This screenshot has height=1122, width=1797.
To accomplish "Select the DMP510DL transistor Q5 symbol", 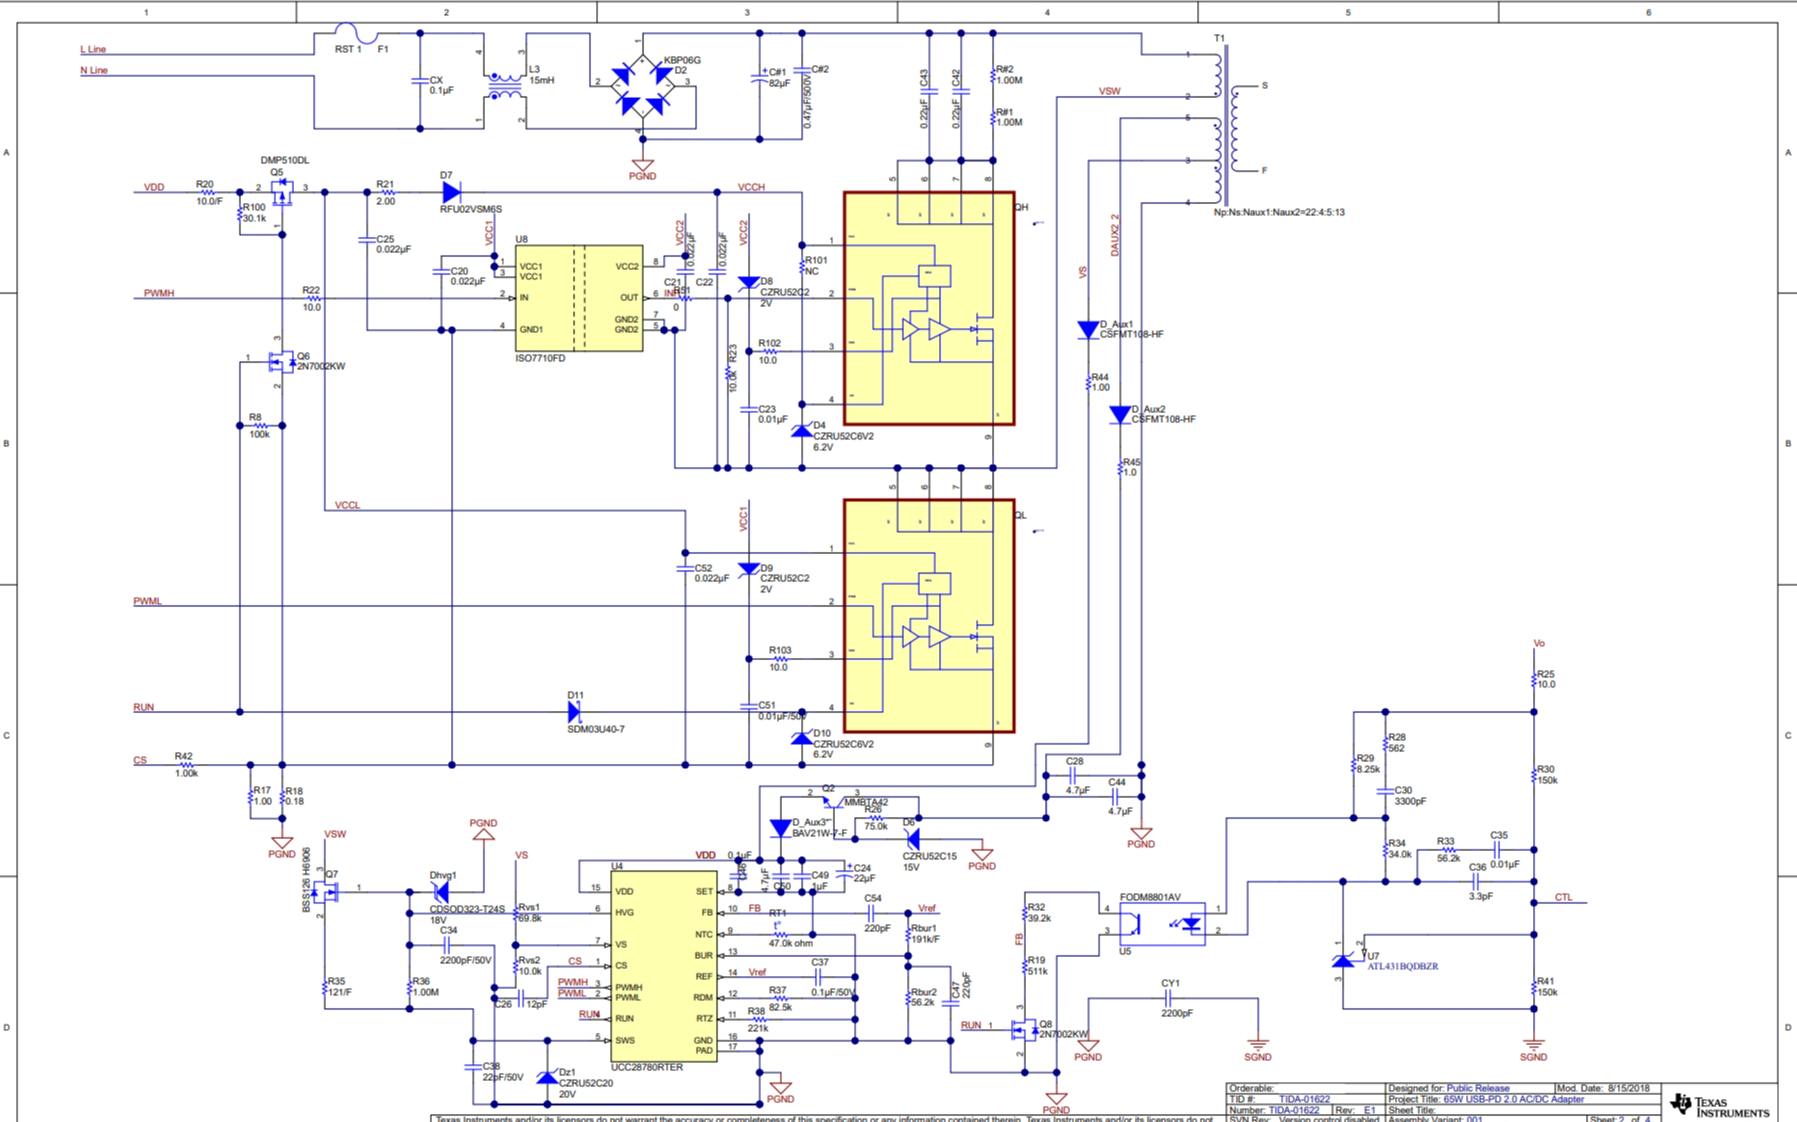I will pyautogui.click(x=282, y=191).
